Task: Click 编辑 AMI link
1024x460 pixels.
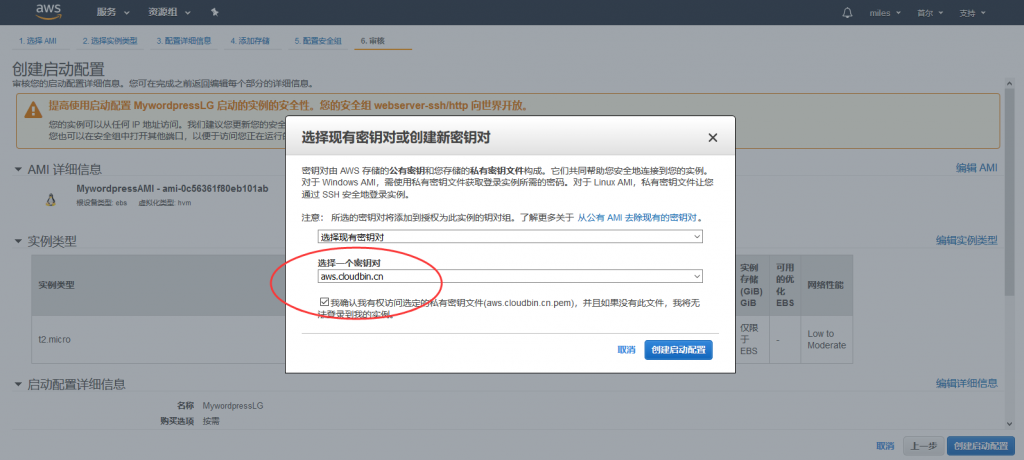Action: (x=976, y=168)
